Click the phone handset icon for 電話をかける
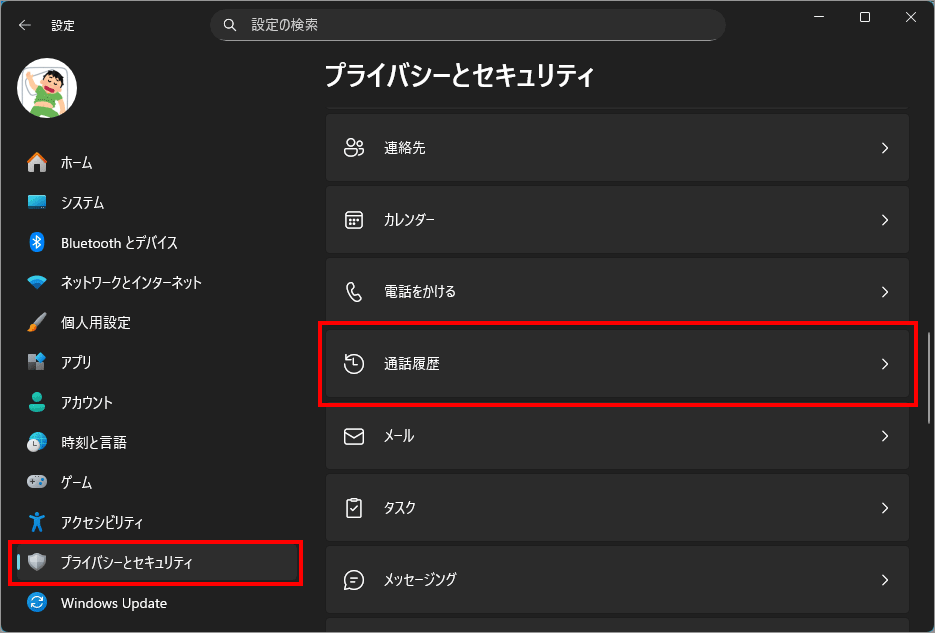 353,292
